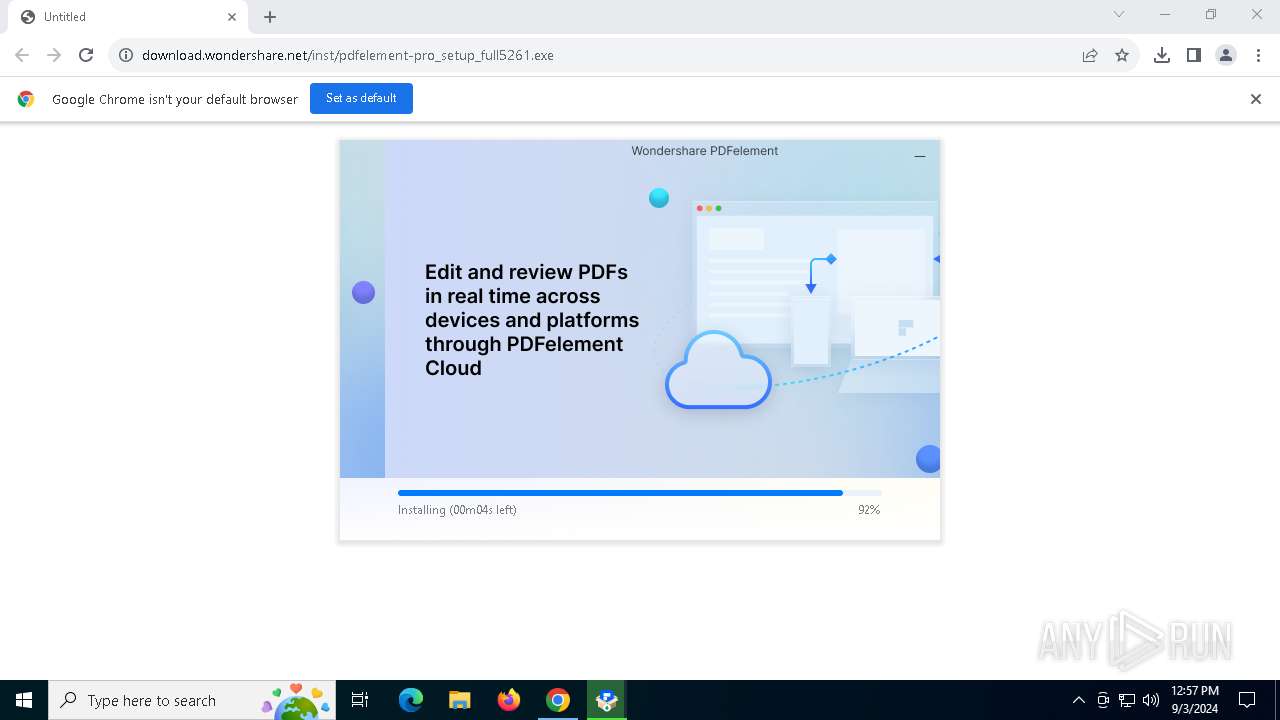The image size is (1280, 720).
Task: Open Task View on taskbar
Action: [x=361, y=700]
